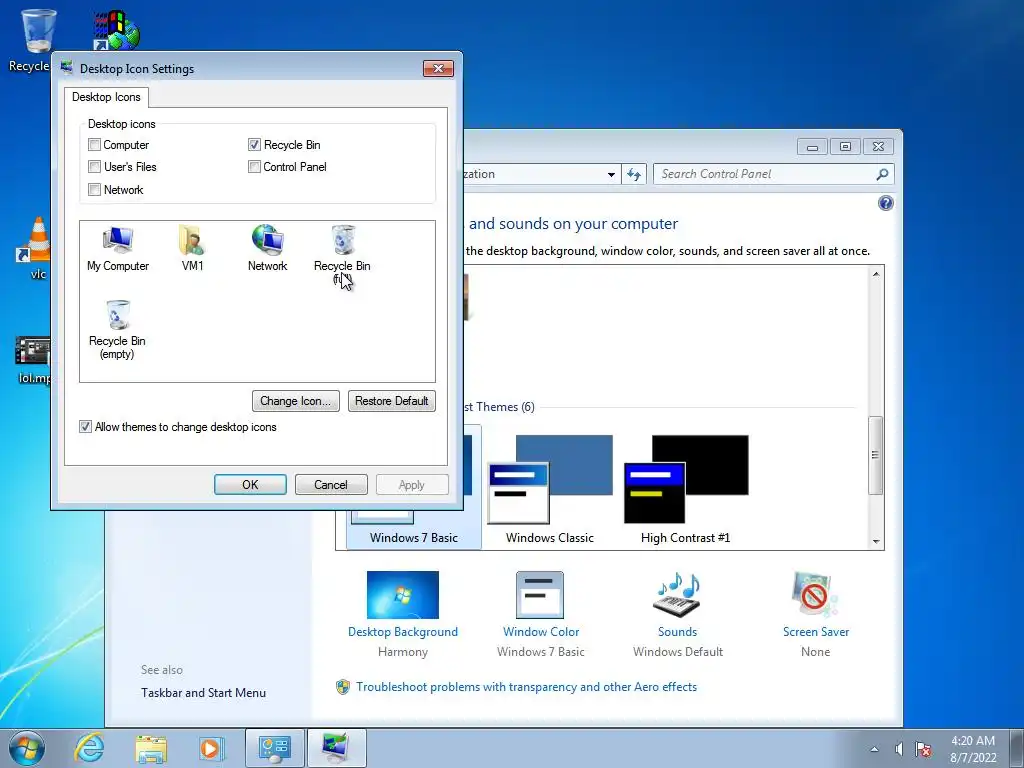Select the High Contrast #1 theme

[686, 490]
